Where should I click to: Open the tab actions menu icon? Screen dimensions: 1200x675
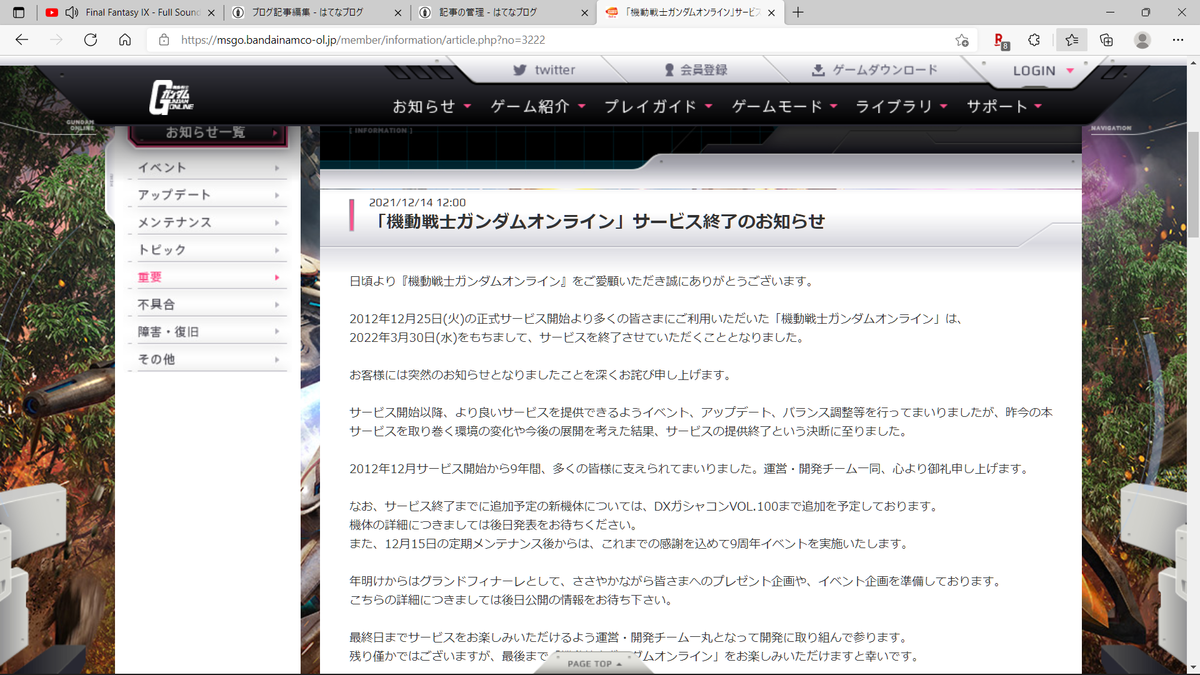[18, 12]
